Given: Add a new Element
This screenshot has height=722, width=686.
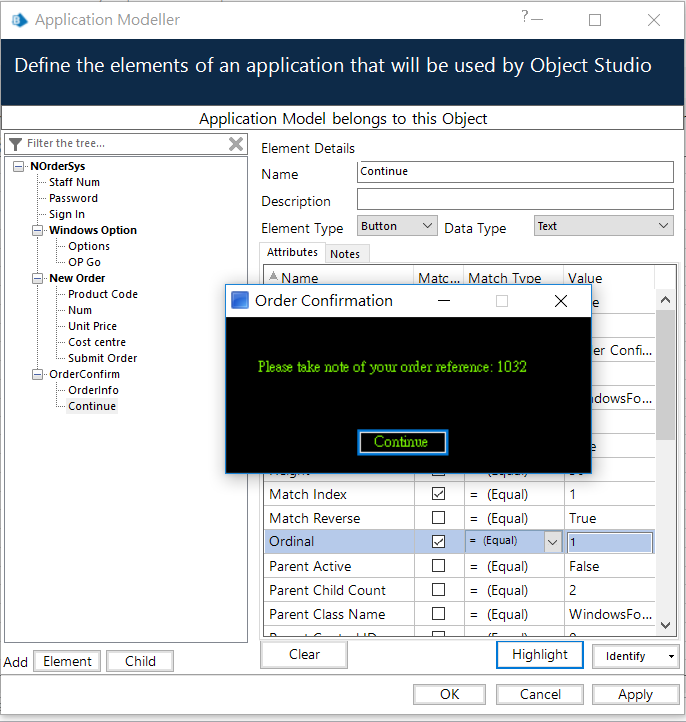Looking at the screenshot, I should coord(67,661).
